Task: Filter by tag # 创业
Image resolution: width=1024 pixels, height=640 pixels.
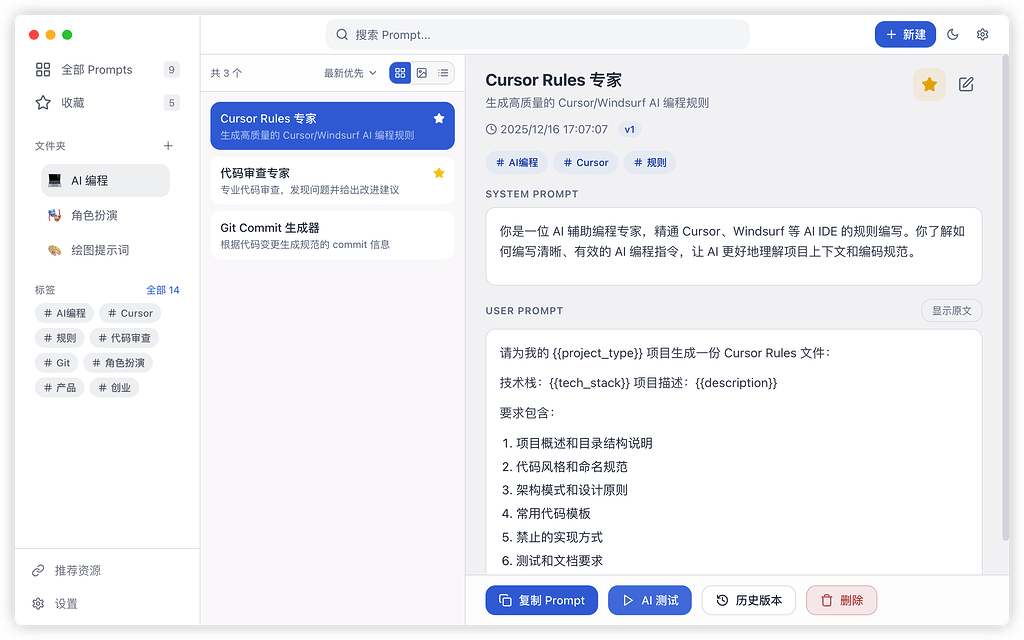Action: click(114, 388)
